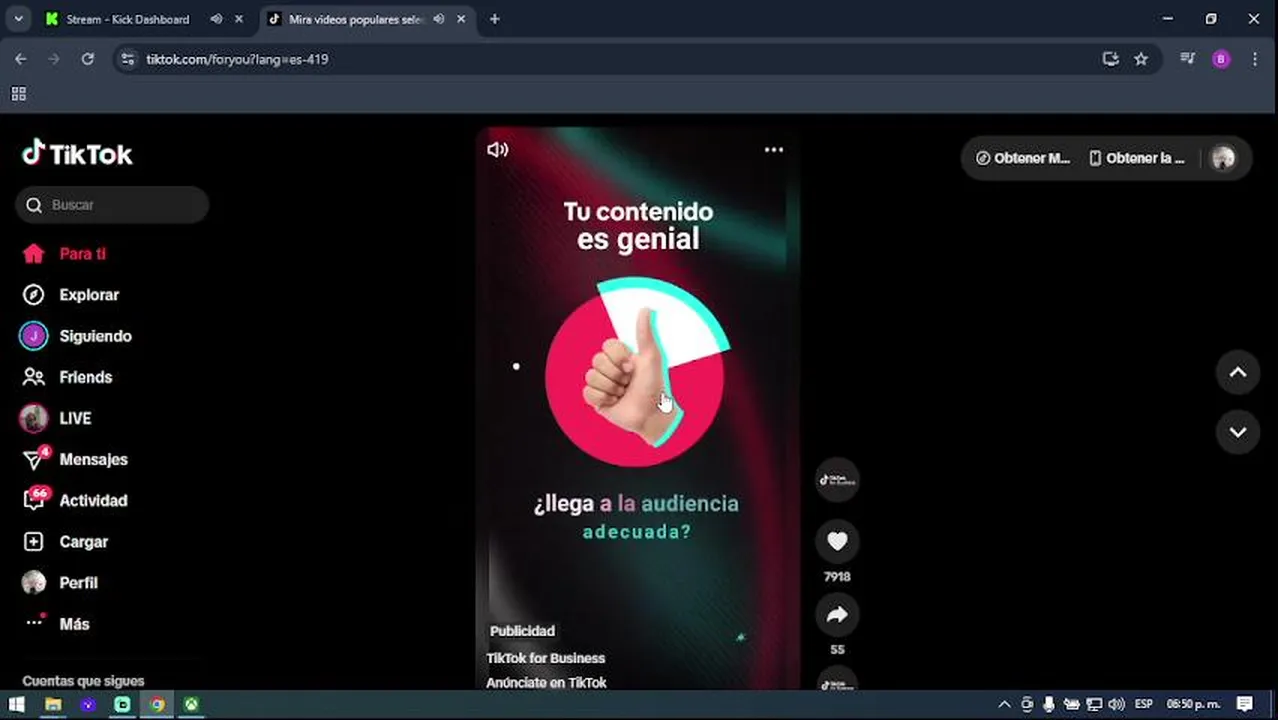1278x720 pixels.
Task: Switch to Stream - Kick Dashboard tab
Action: (127, 19)
